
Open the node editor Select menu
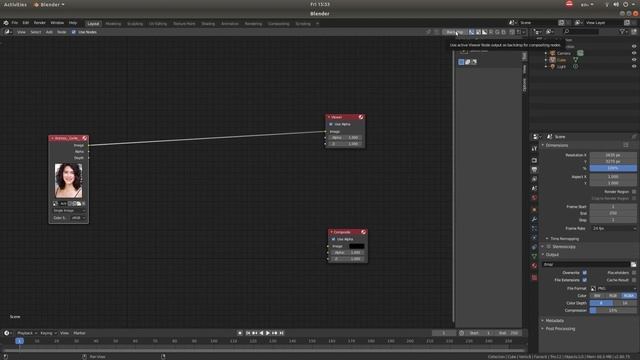(x=36, y=32)
